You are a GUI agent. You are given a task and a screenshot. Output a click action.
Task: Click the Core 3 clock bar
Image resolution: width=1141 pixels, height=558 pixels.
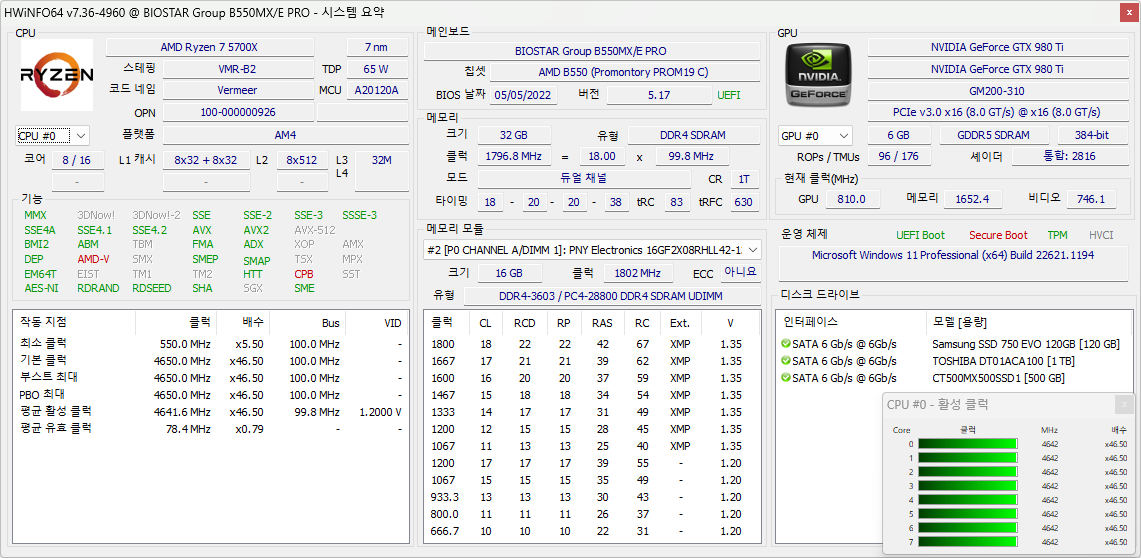click(968, 486)
